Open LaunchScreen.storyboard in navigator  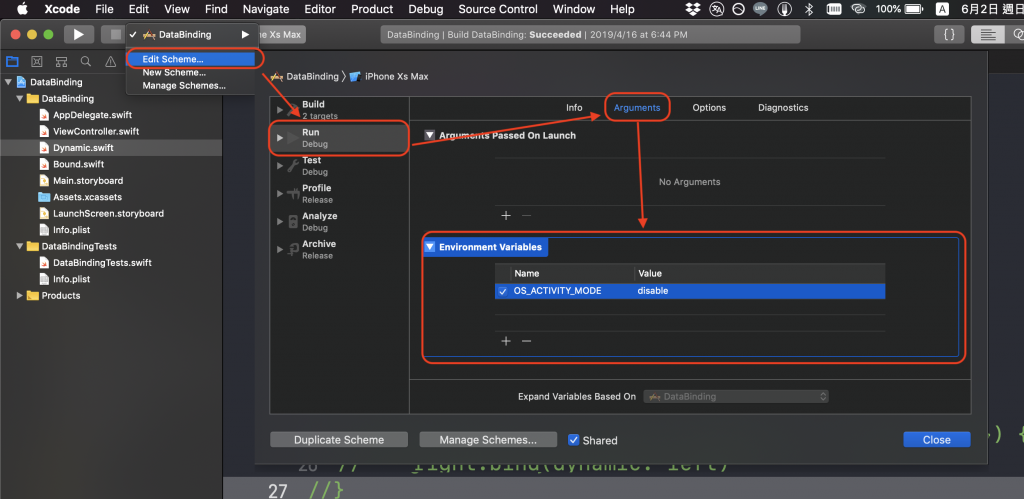click(x=108, y=213)
